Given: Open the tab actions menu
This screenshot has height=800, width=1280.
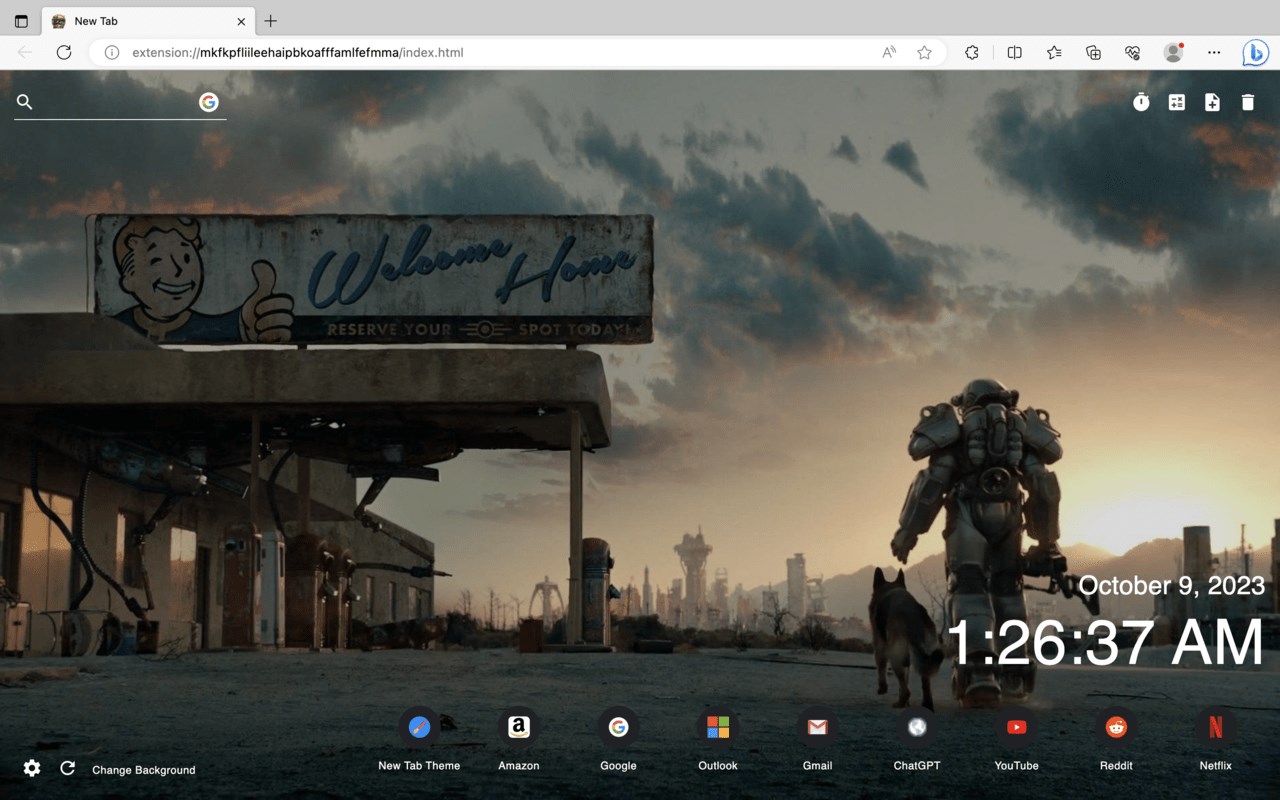Looking at the screenshot, I should (x=21, y=21).
